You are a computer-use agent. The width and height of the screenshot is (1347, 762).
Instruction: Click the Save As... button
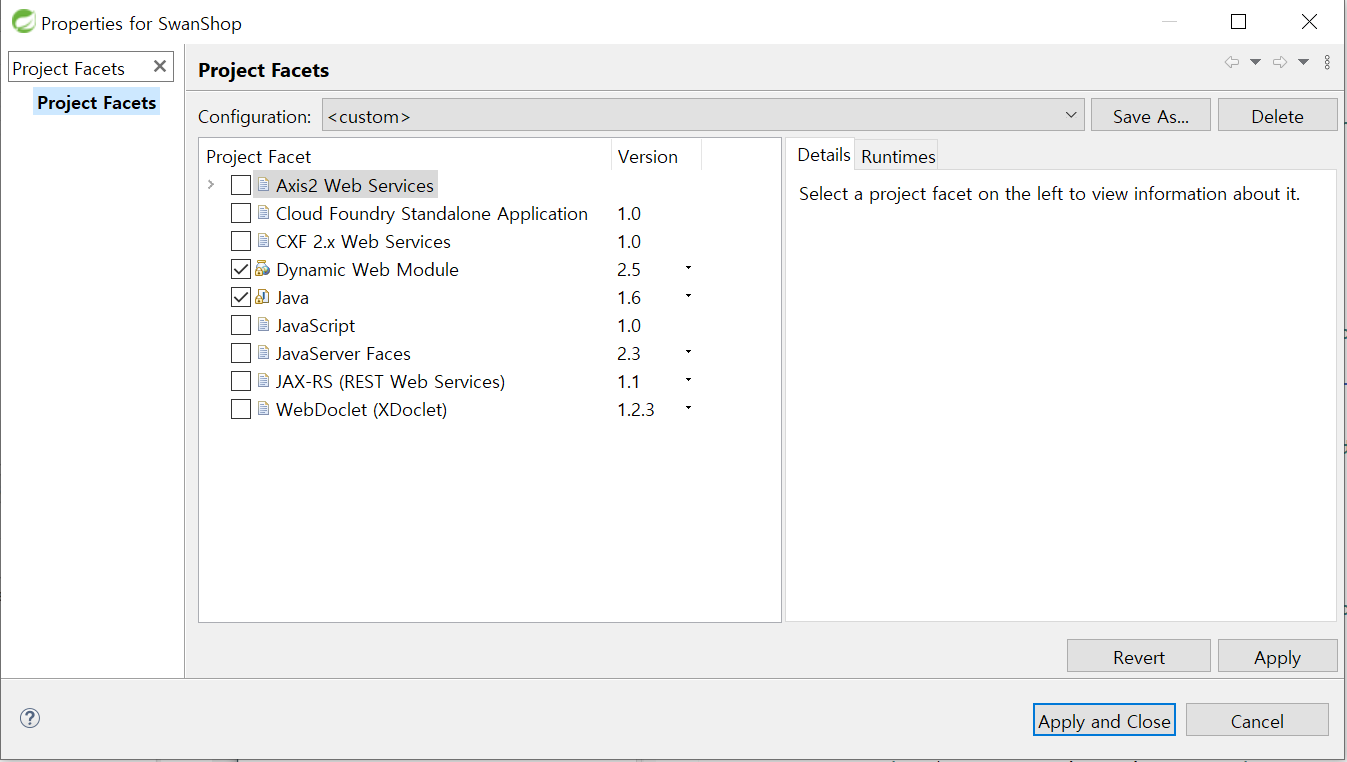pos(1151,116)
